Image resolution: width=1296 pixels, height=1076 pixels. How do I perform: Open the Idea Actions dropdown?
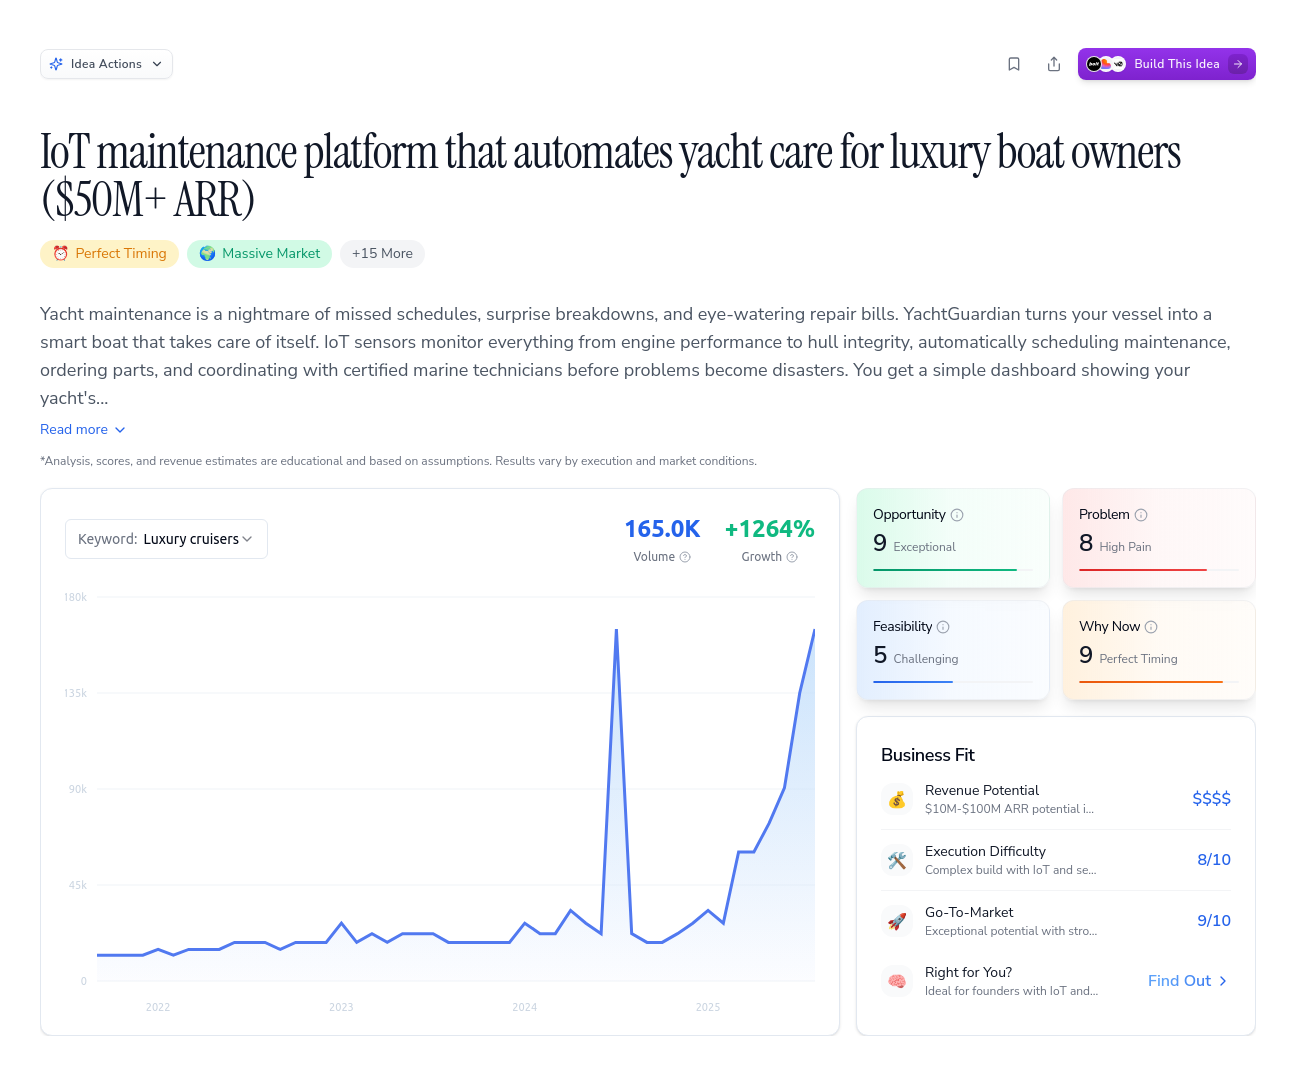point(106,64)
